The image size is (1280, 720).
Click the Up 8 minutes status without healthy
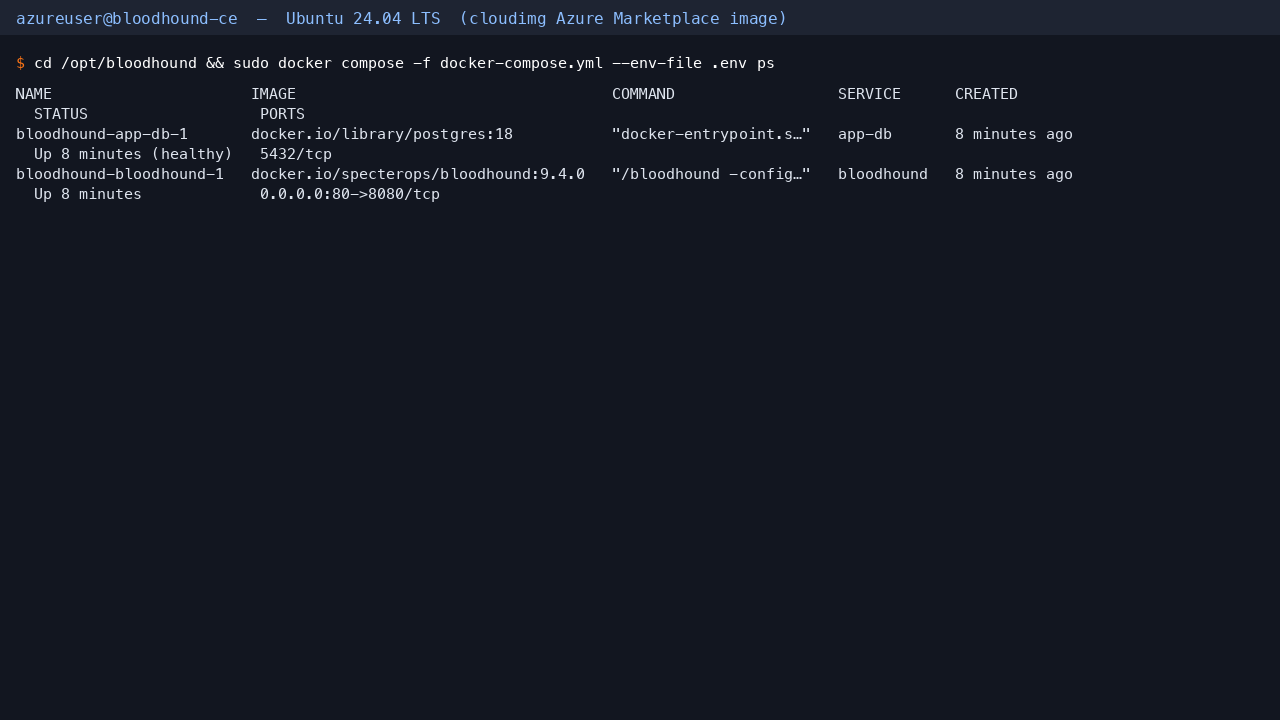88,194
